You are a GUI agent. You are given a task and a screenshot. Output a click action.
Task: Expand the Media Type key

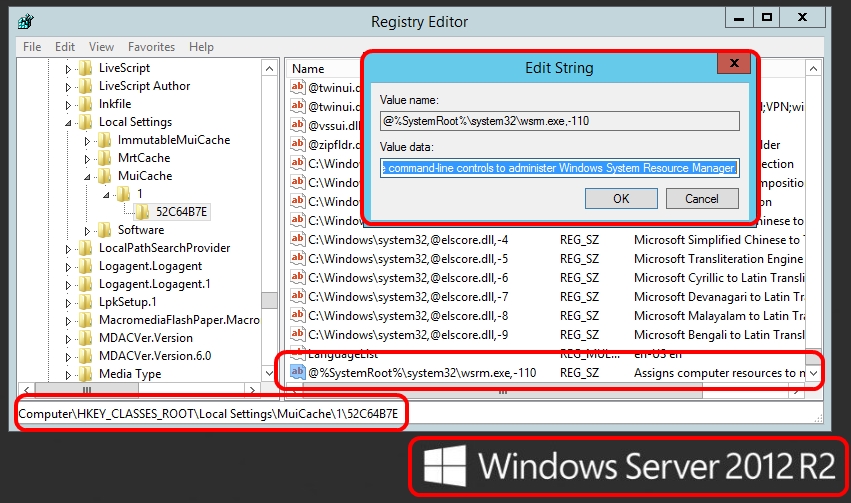(68, 374)
